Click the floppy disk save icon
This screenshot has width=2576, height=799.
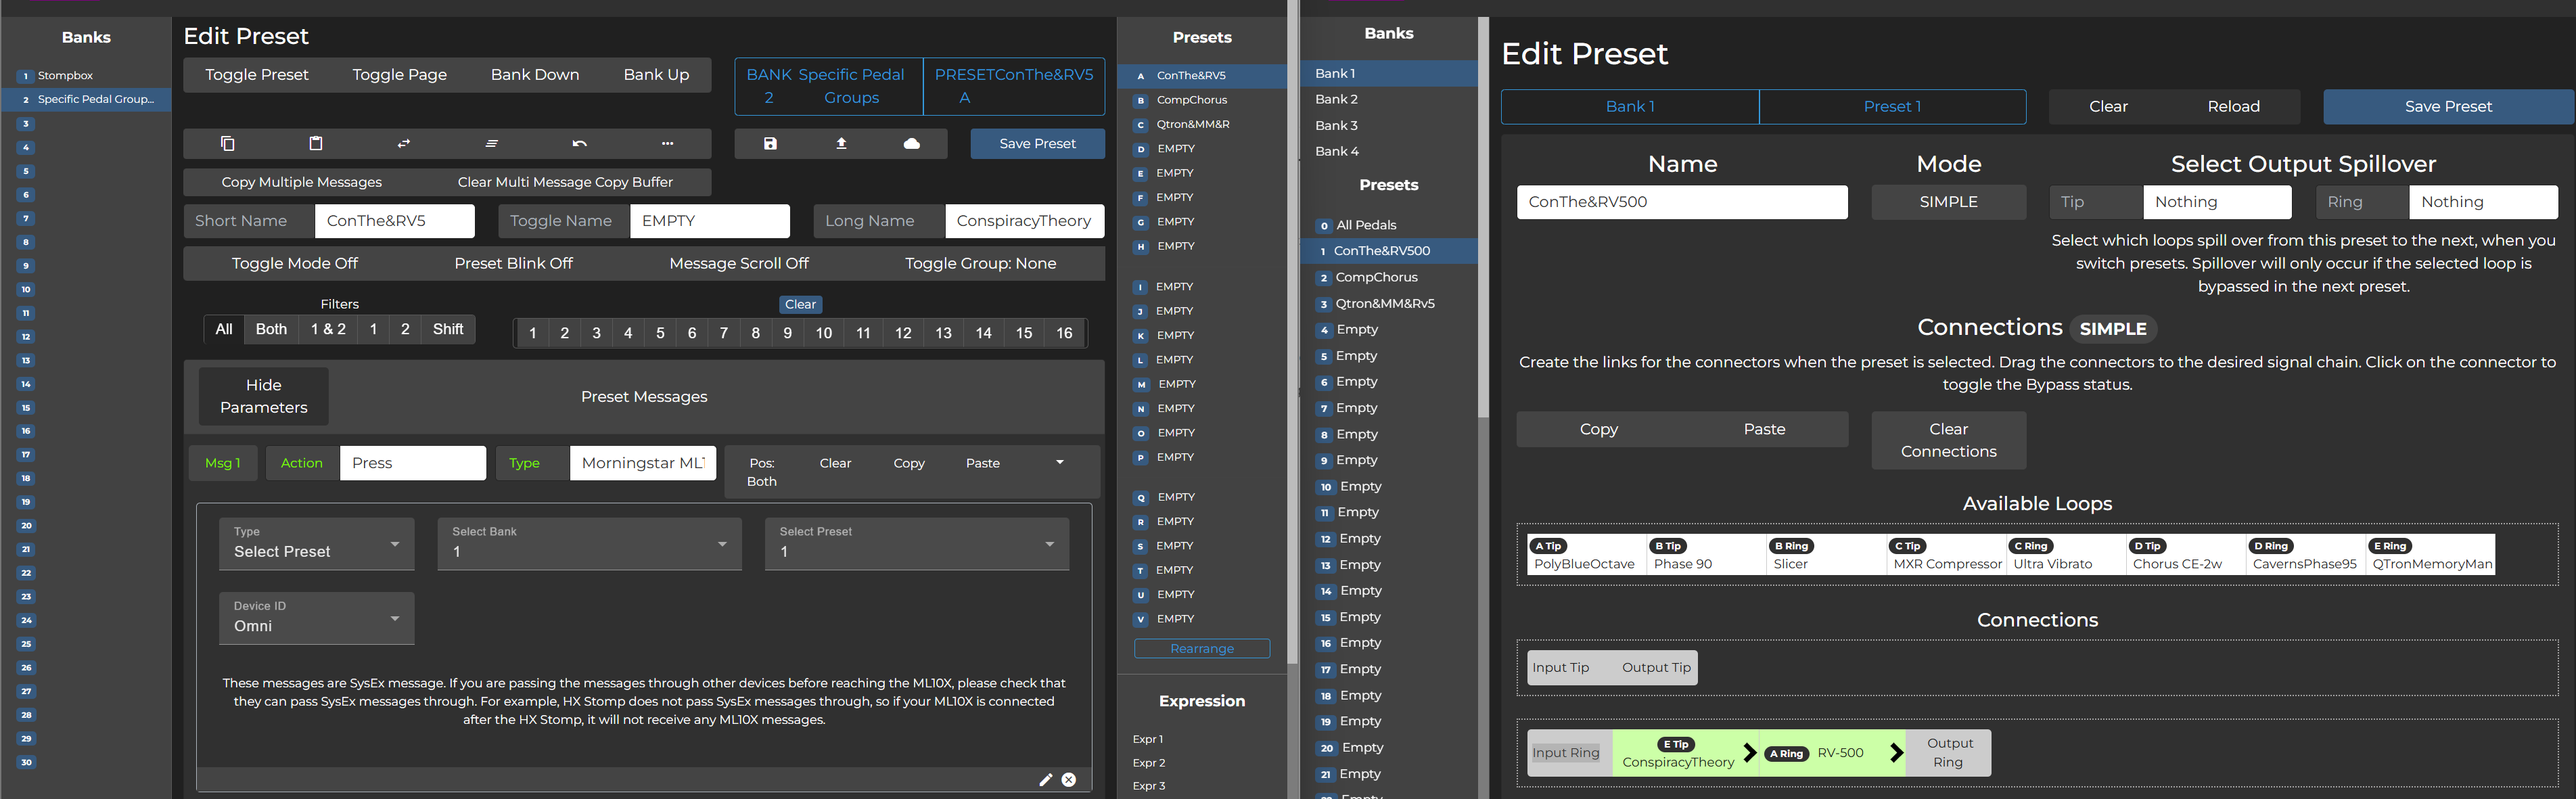tap(770, 144)
